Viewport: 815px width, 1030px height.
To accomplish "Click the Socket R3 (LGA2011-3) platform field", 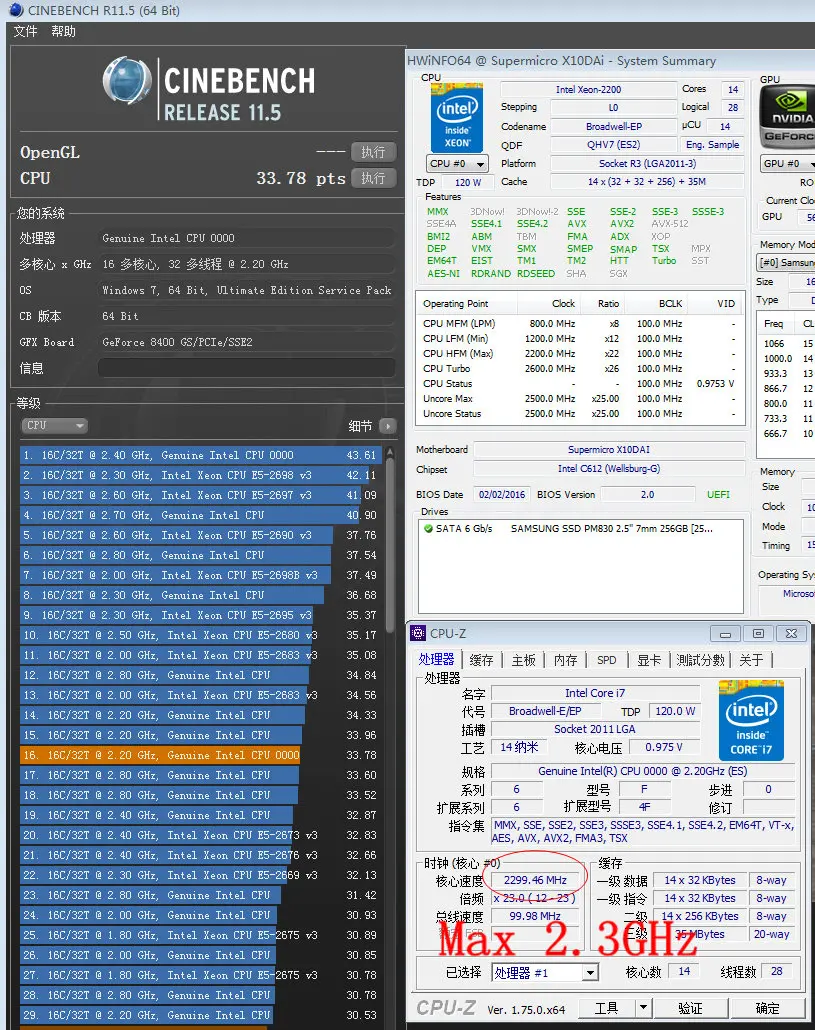I will pos(648,164).
